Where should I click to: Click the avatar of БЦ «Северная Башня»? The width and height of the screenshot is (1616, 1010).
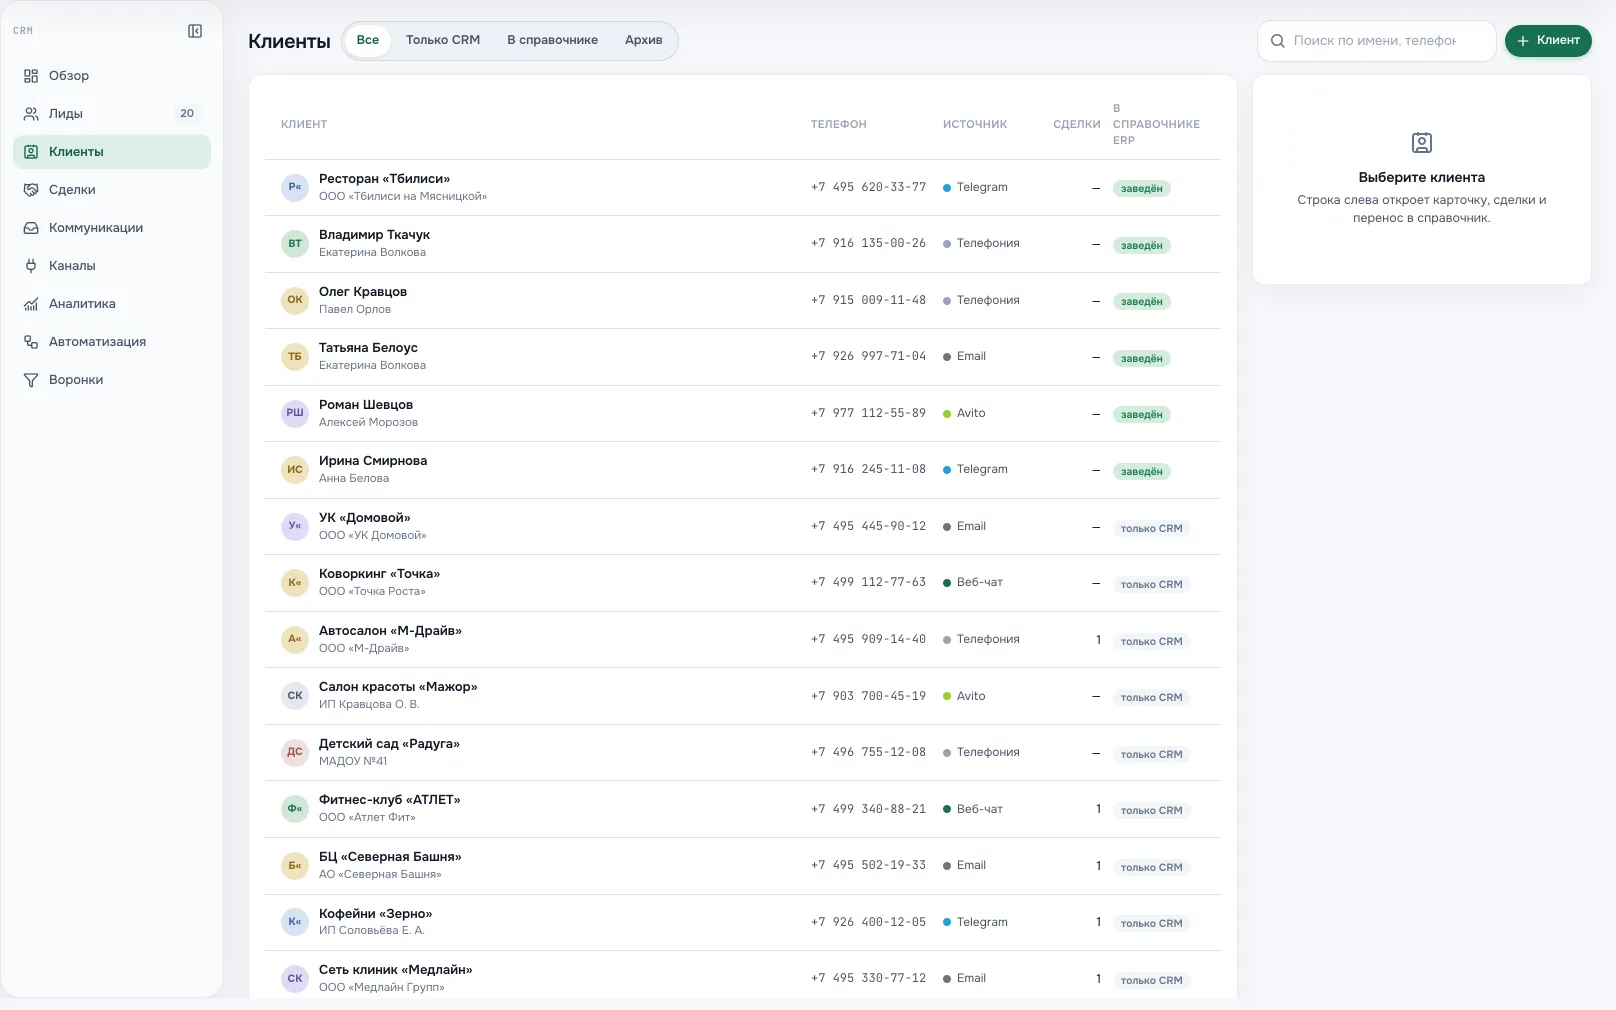(295, 866)
